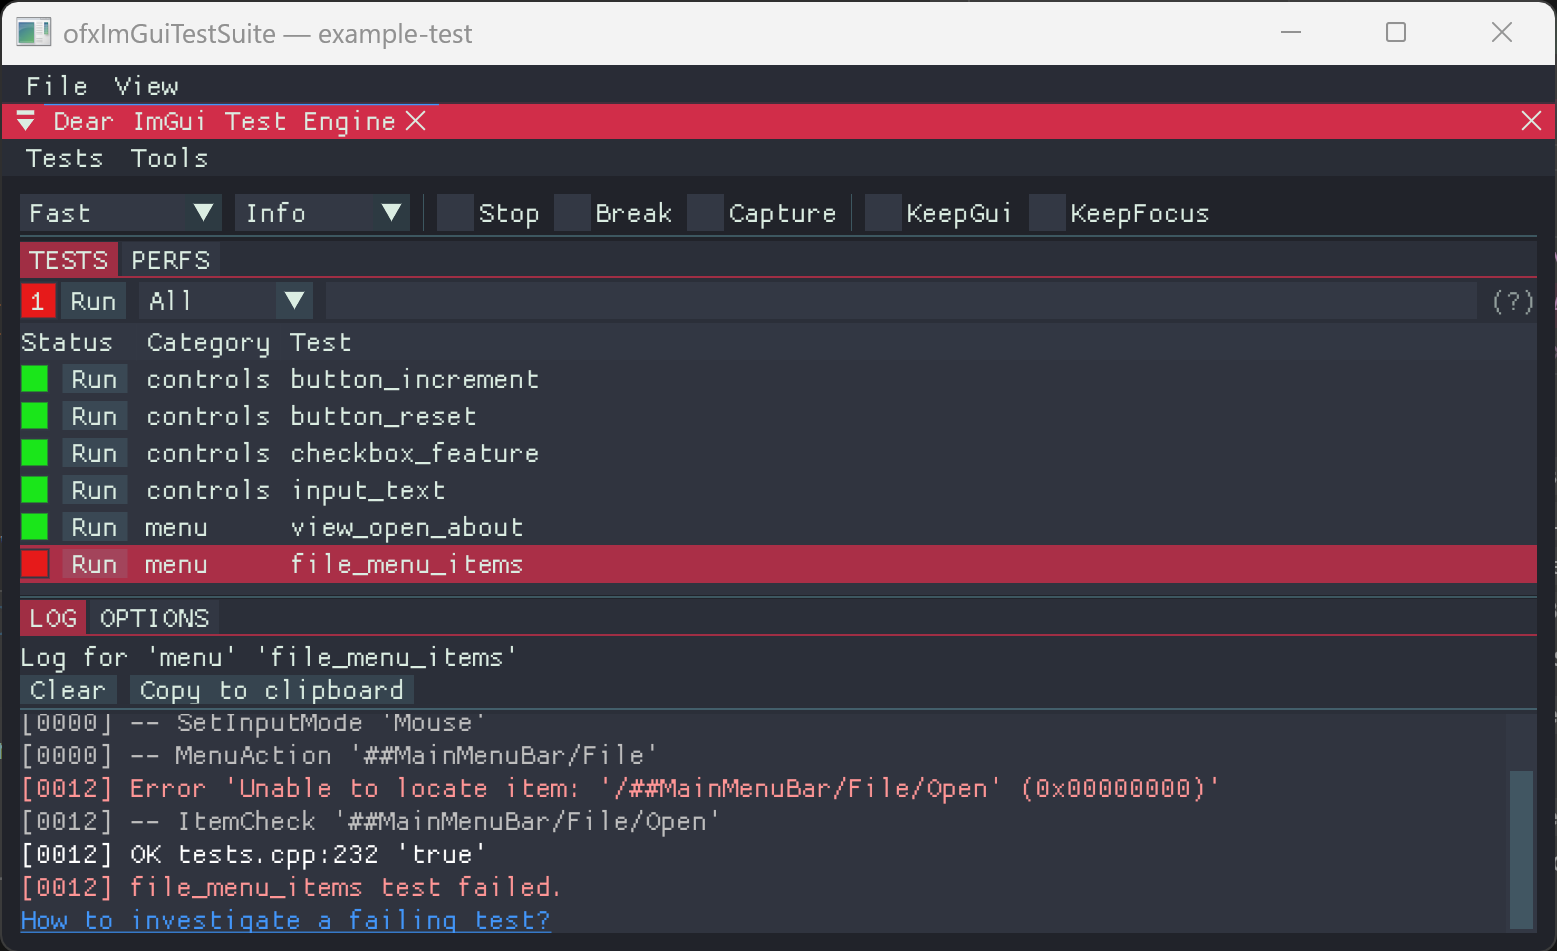1557x951 pixels.
Task: Close the red title bar panel
Action: click(x=1531, y=121)
